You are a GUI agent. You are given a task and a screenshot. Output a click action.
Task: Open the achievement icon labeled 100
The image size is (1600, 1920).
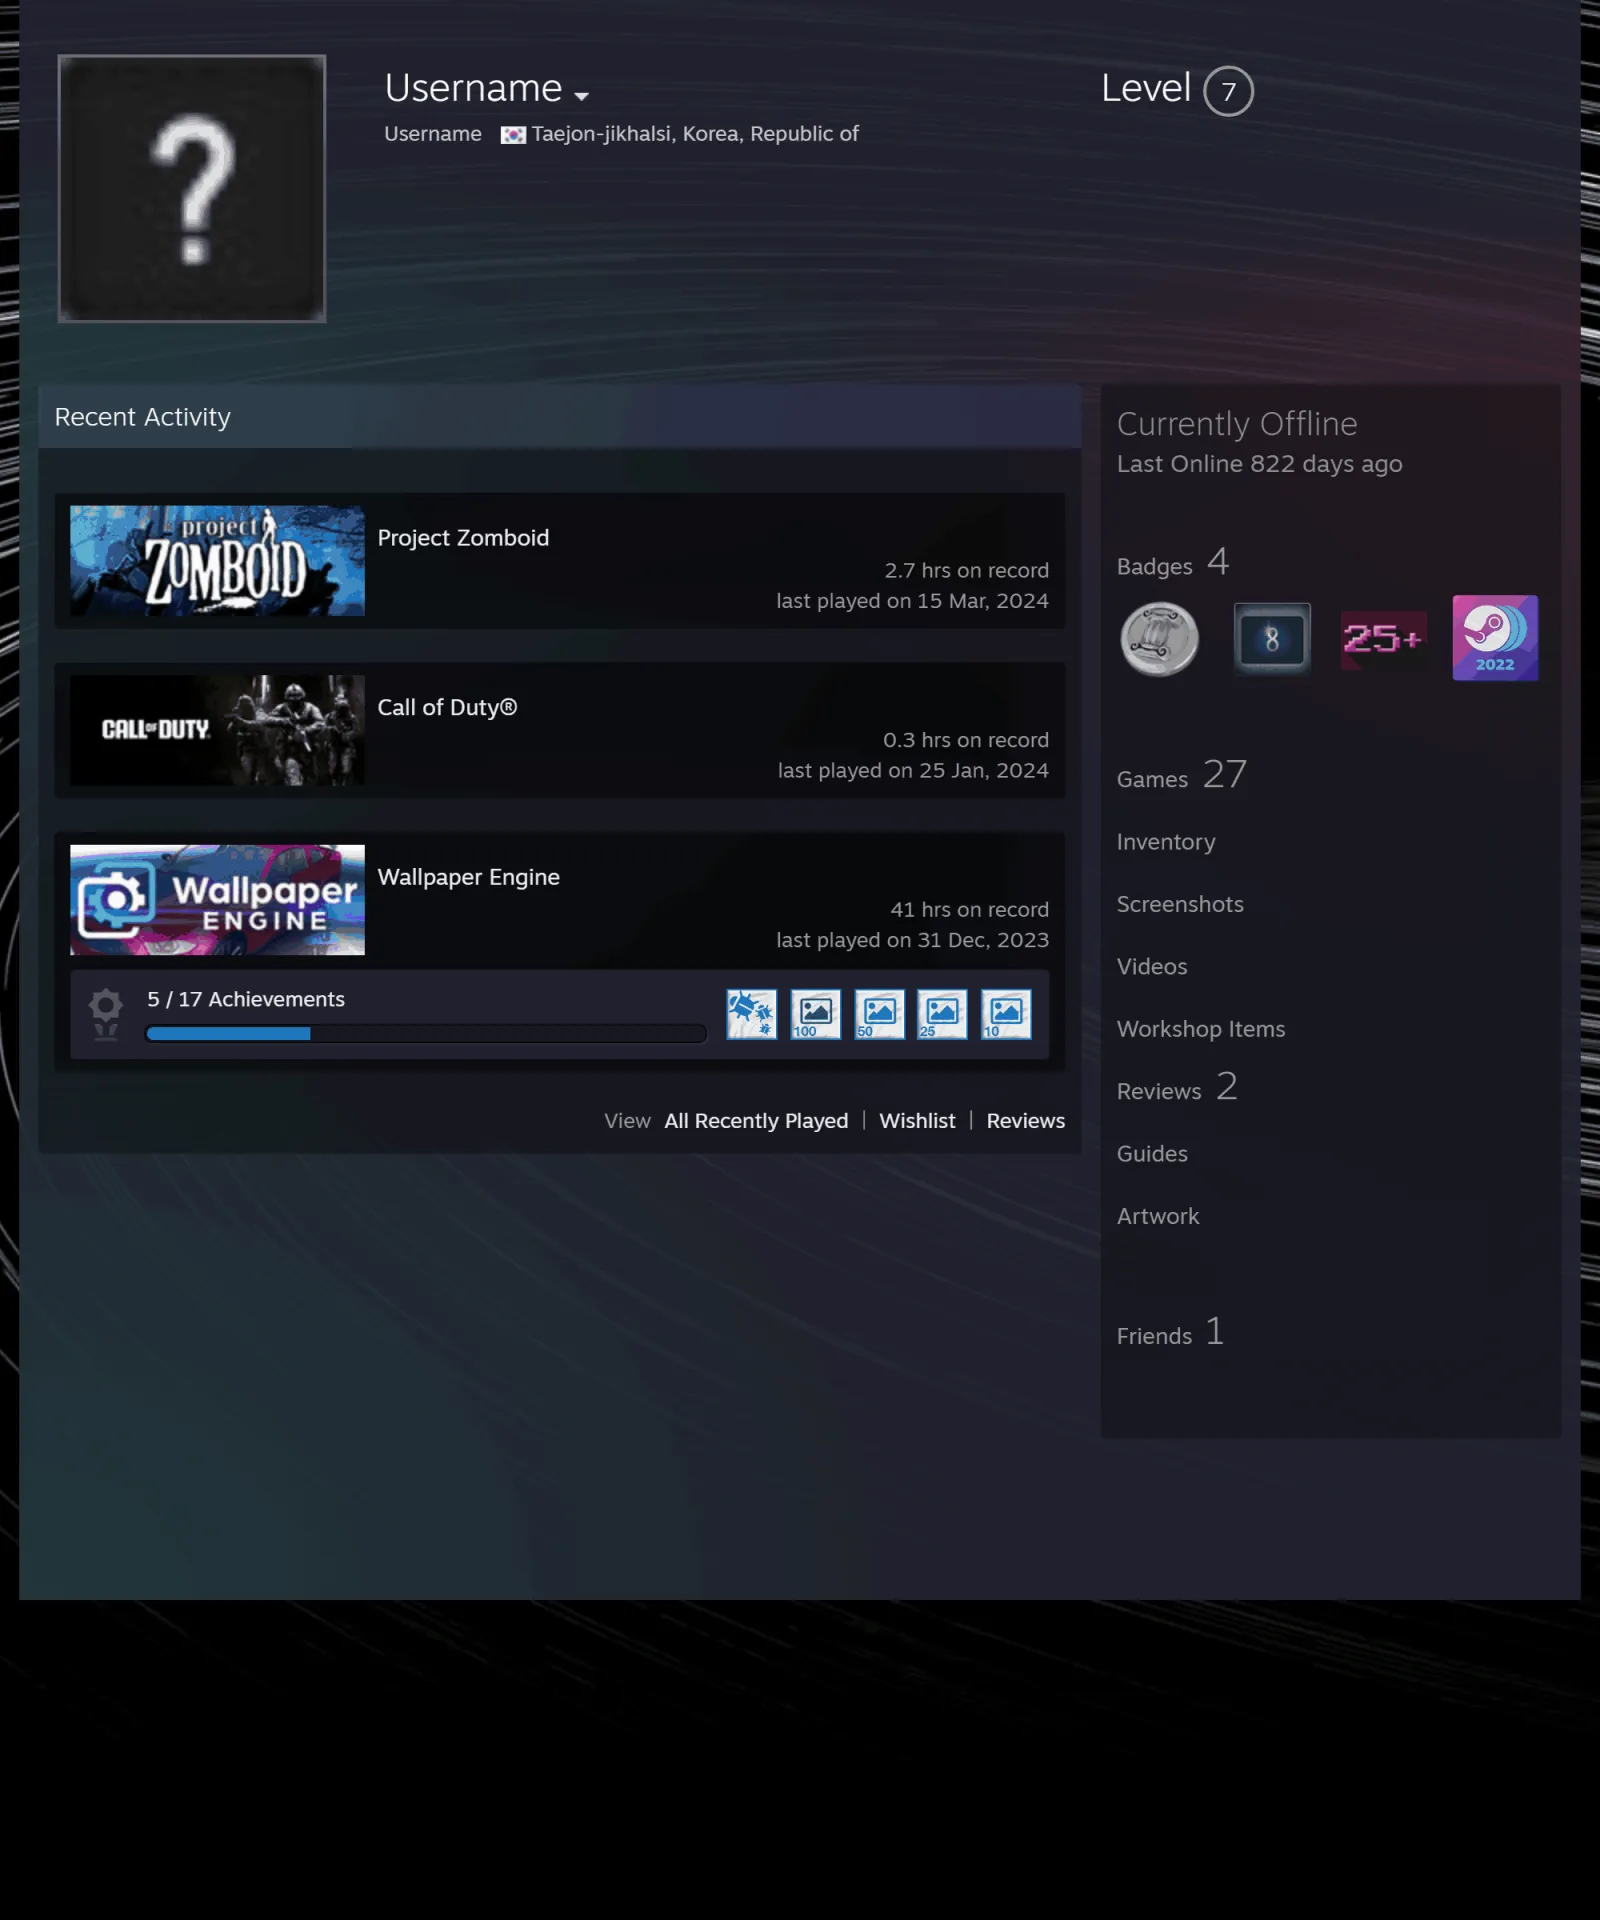point(815,1014)
